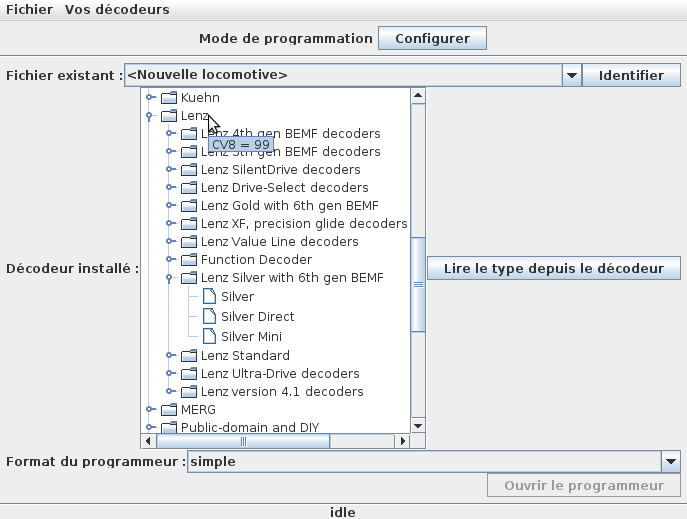The width and height of the screenshot is (687, 519).
Task: Click the horizontal scrollbar right arrow
Action: click(x=402, y=441)
